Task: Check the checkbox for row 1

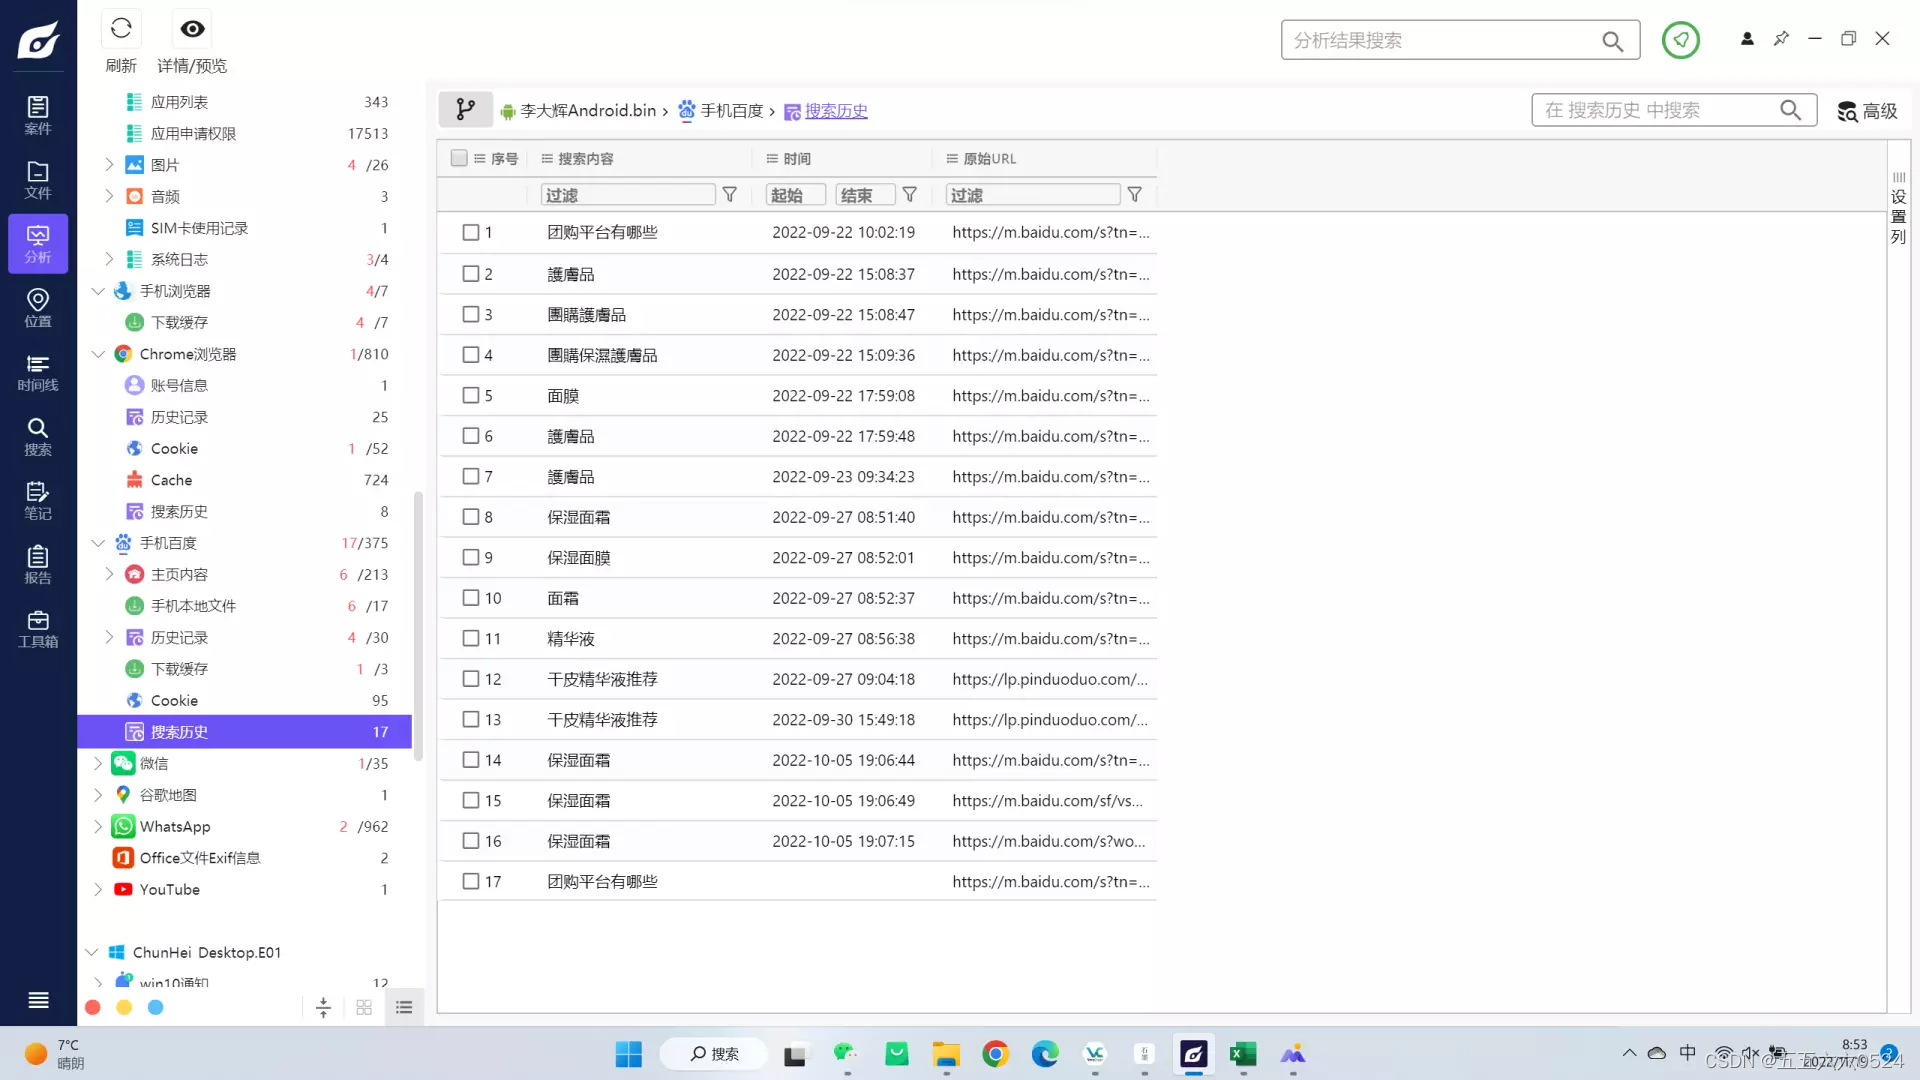Action: point(471,233)
